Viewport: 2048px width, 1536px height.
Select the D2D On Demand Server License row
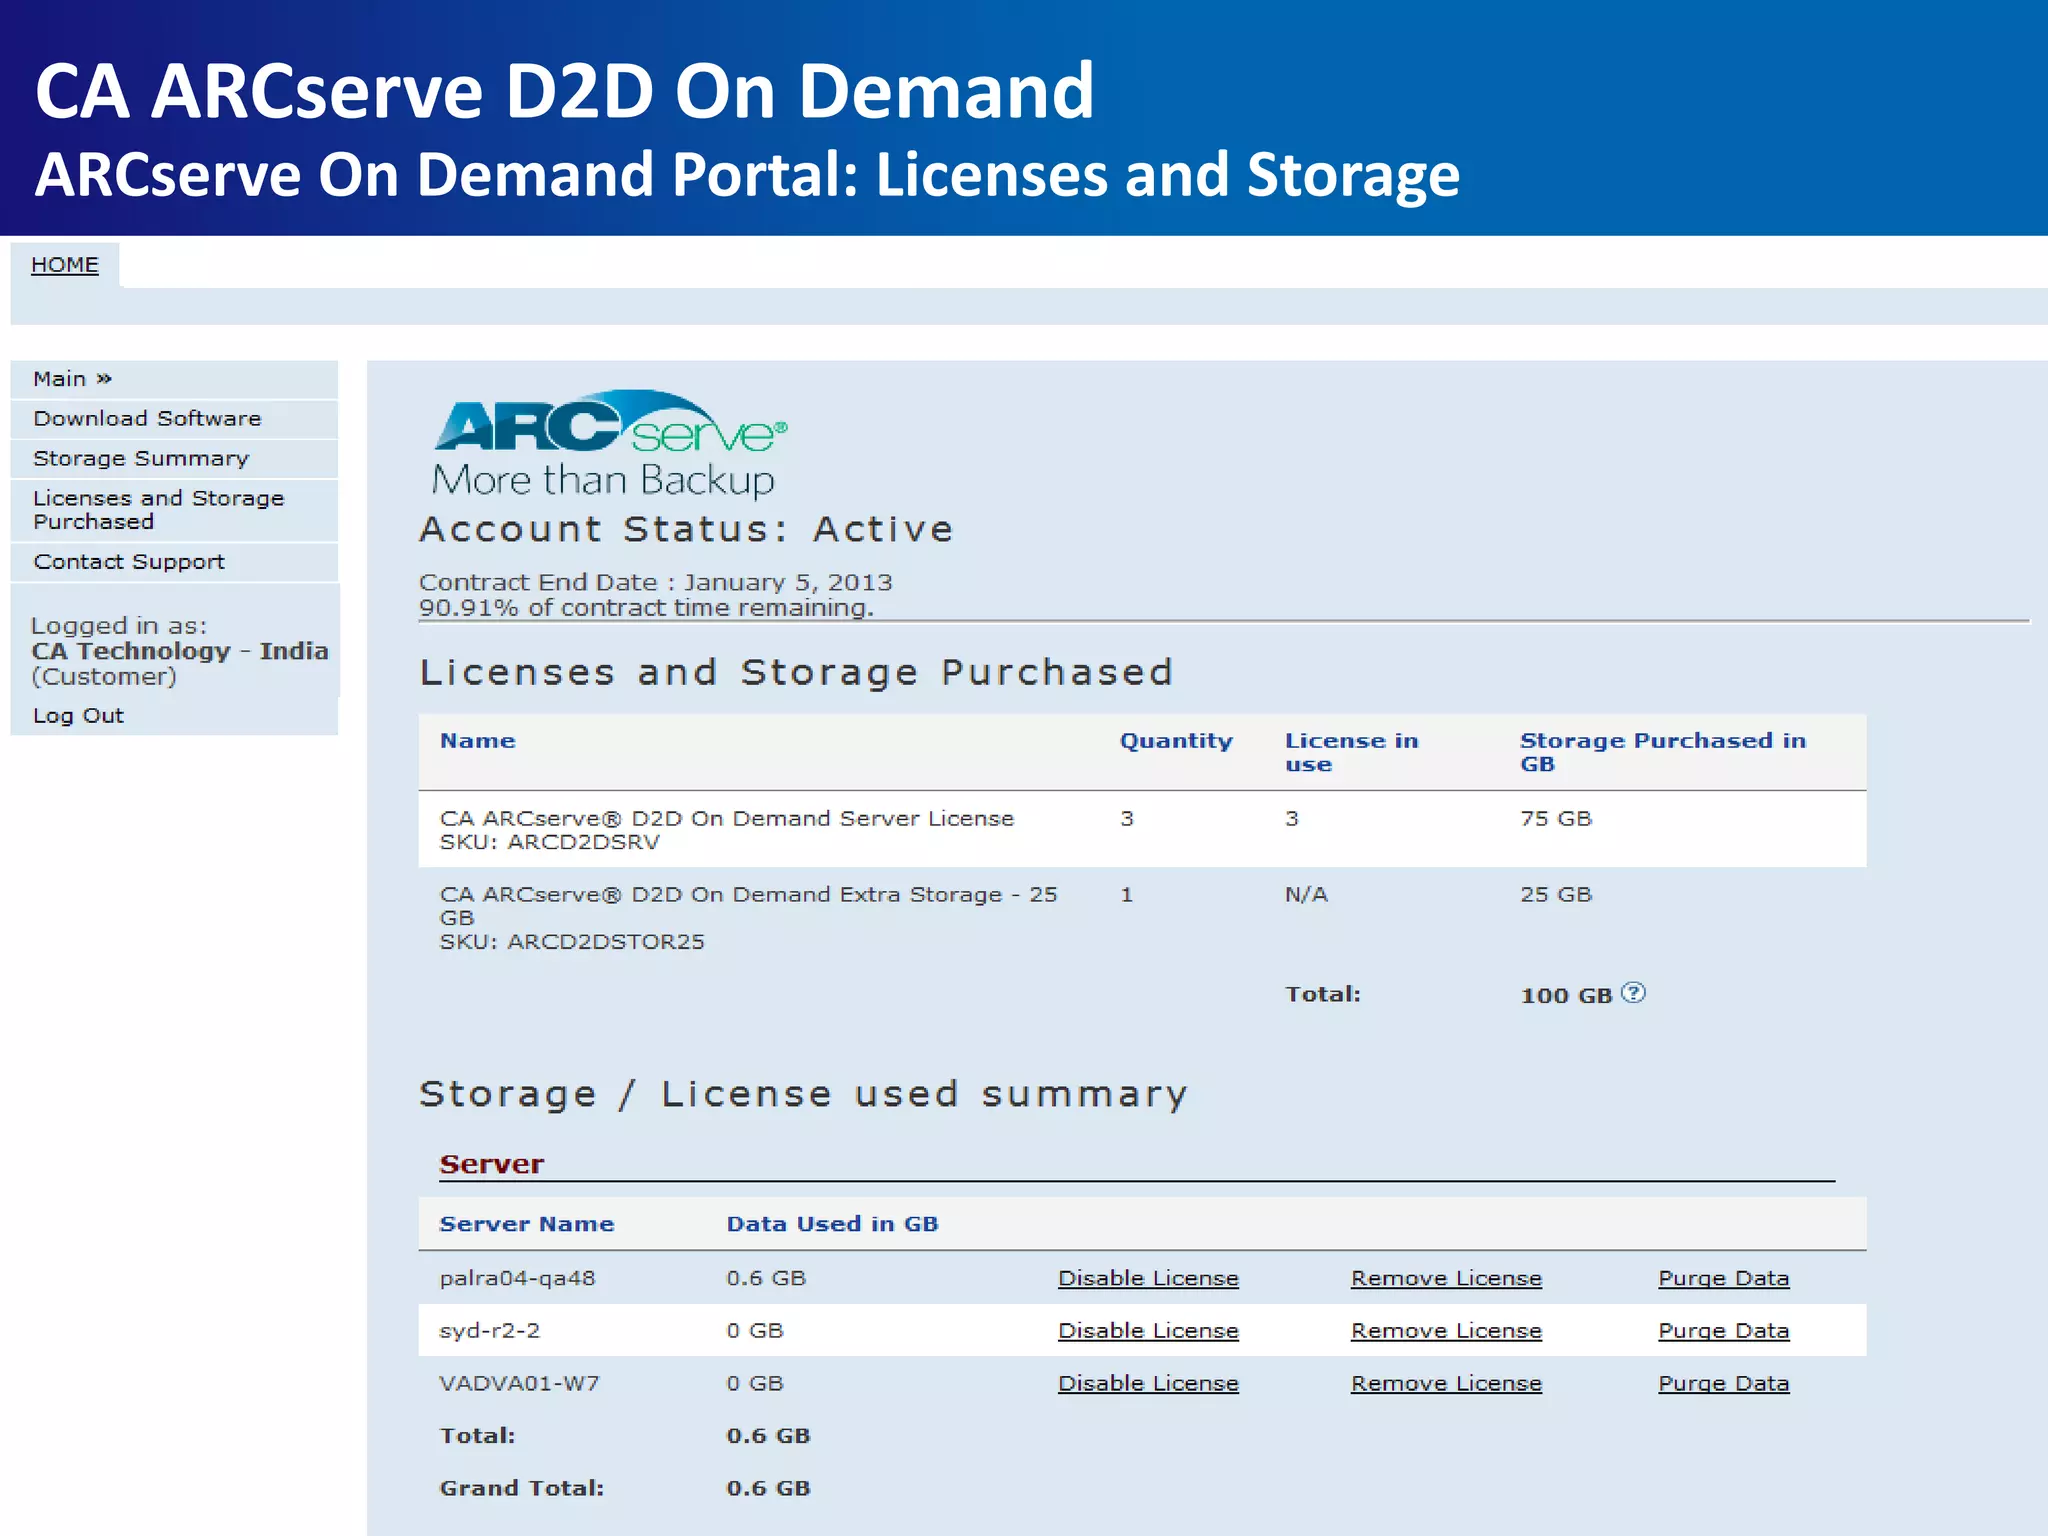[x=1142, y=830]
